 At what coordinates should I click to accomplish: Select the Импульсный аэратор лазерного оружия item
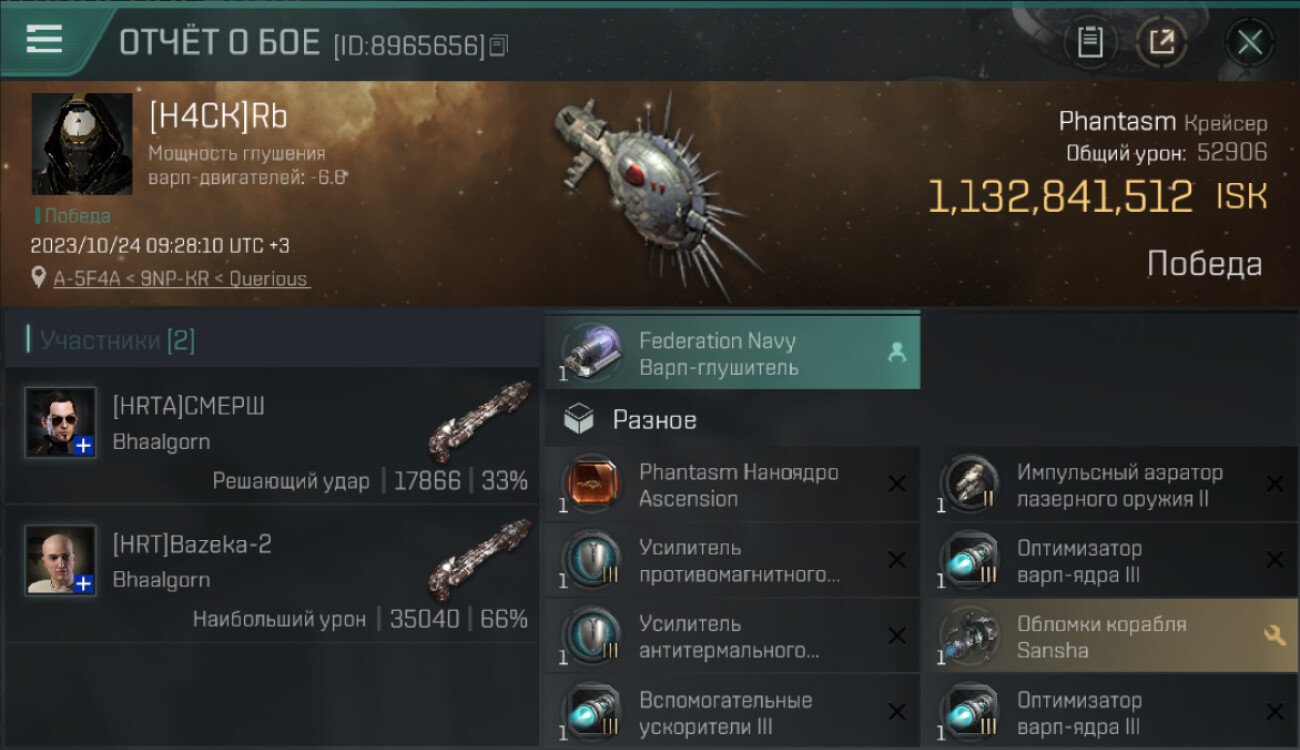(1111, 485)
